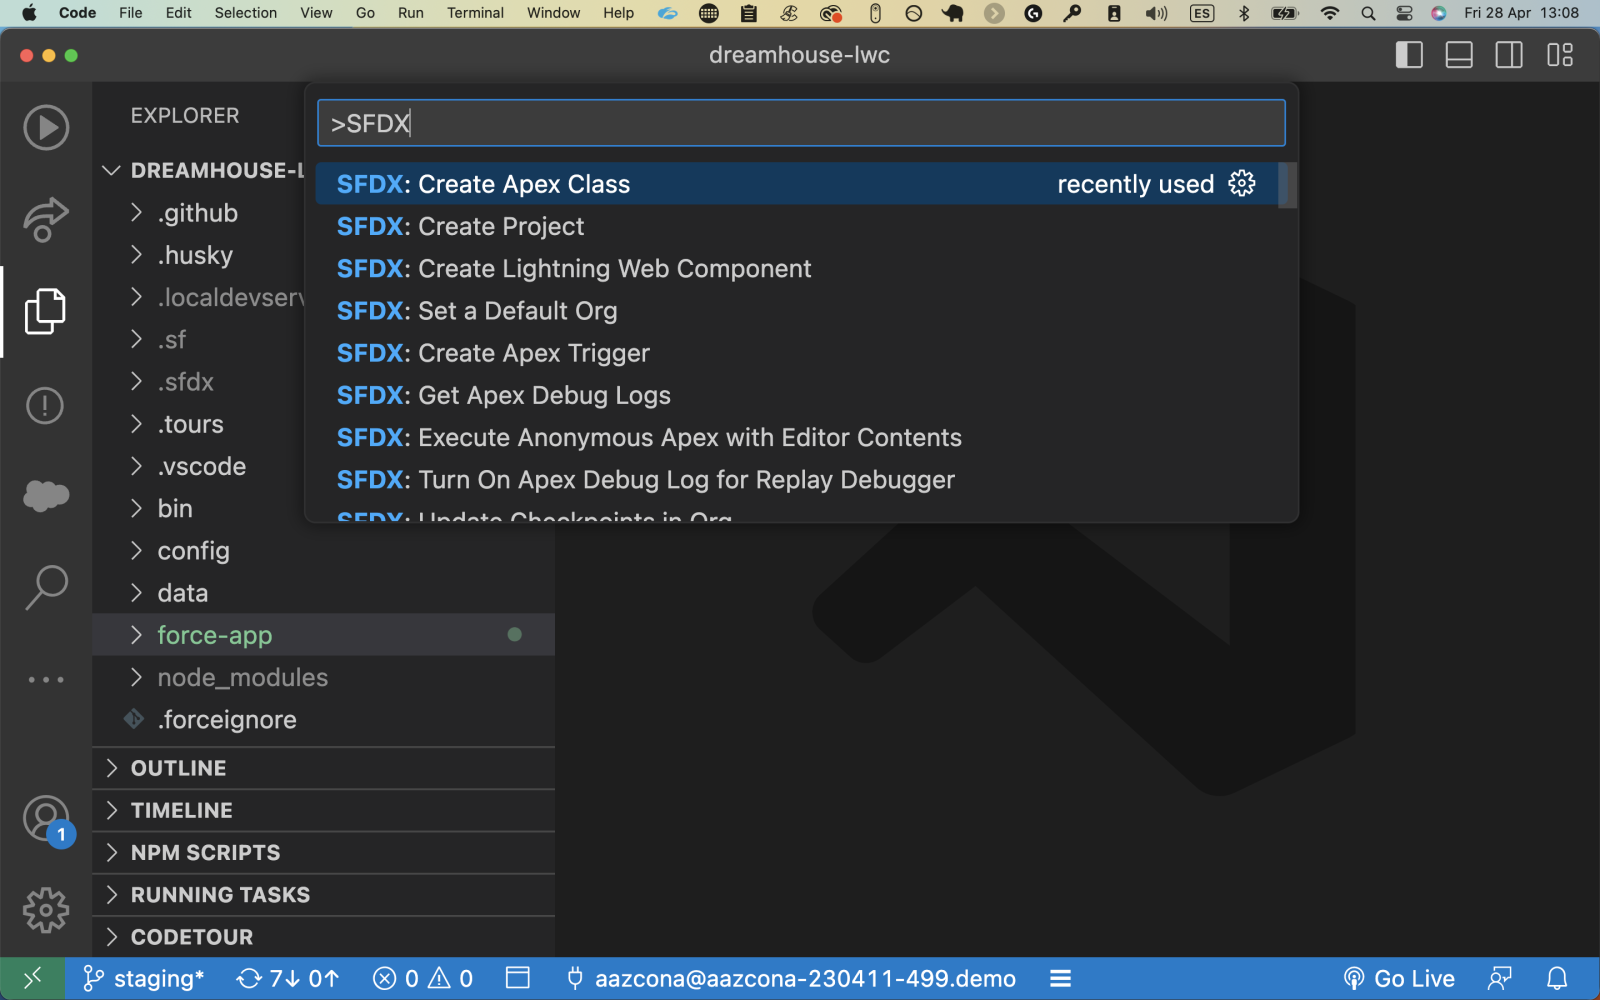Toggle the Primary Side Bar layout button
The width and height of the screenshot is (1600, 1000).
[x=1409, y=55]
